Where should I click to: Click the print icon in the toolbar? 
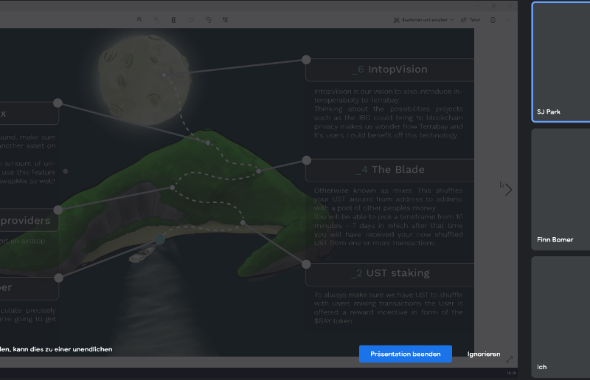pos(493,20)
